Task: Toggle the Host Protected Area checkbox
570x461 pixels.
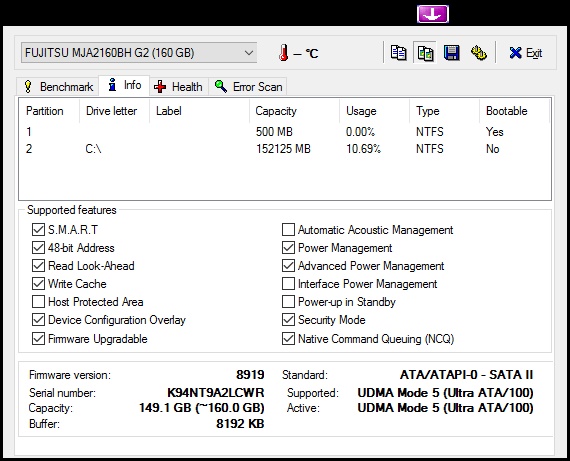Action: coord(38,302)
